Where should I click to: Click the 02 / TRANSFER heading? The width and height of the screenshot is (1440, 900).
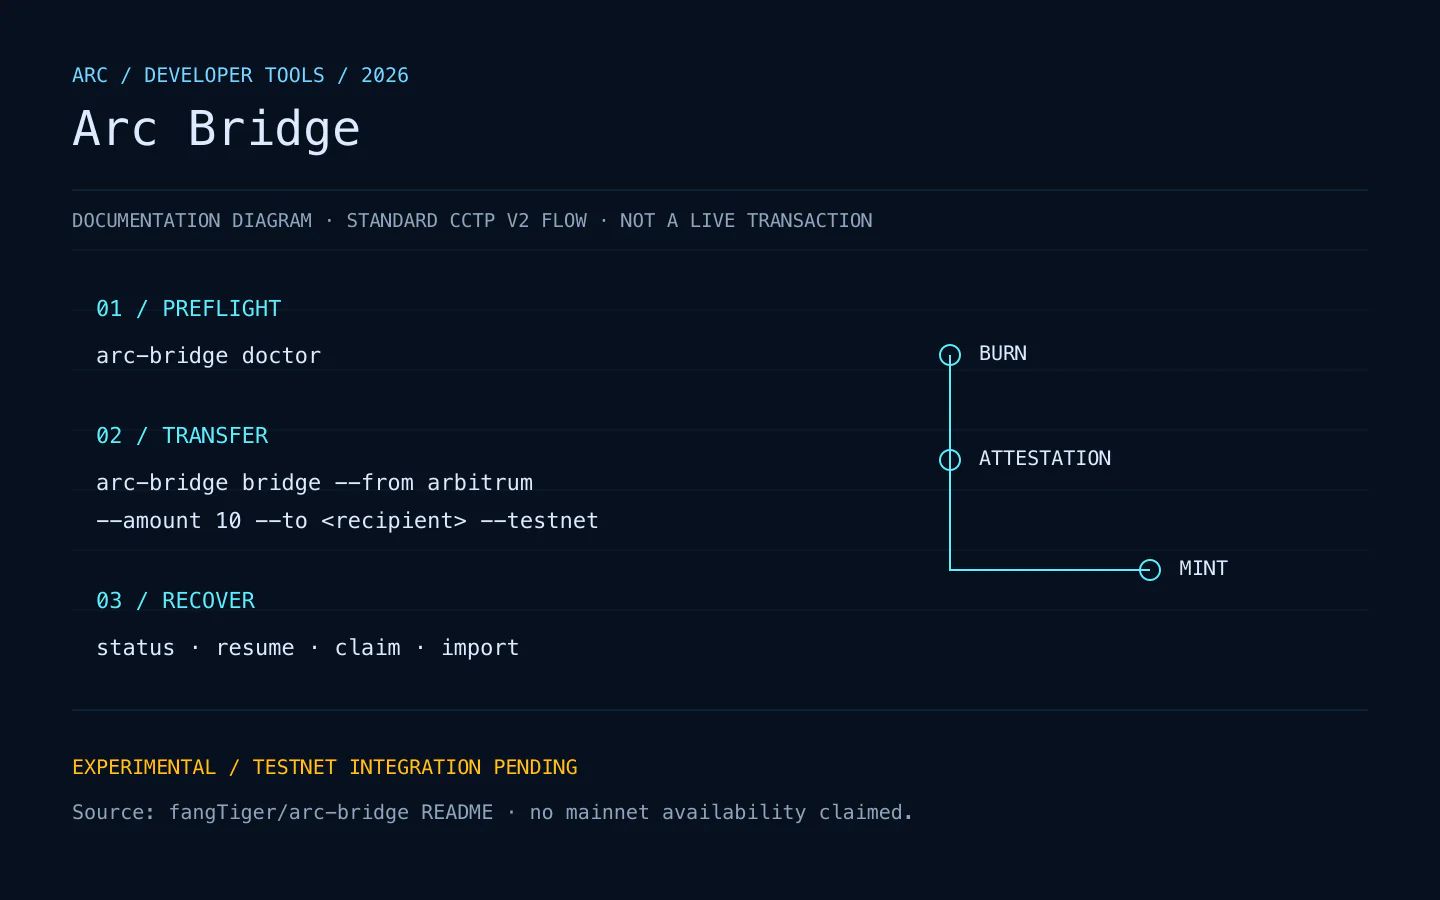[182, 436]
